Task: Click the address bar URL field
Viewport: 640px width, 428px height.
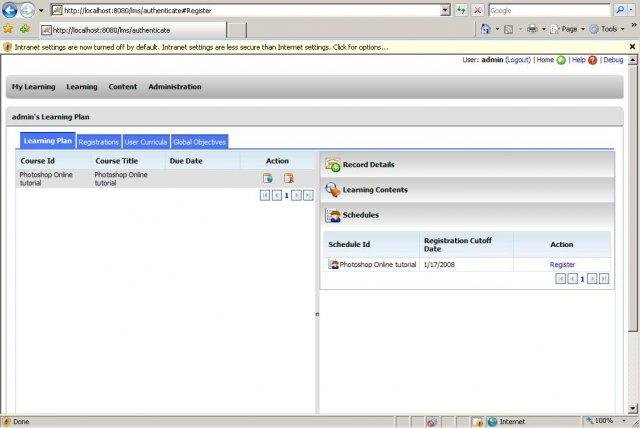Action: click(245, 11)
